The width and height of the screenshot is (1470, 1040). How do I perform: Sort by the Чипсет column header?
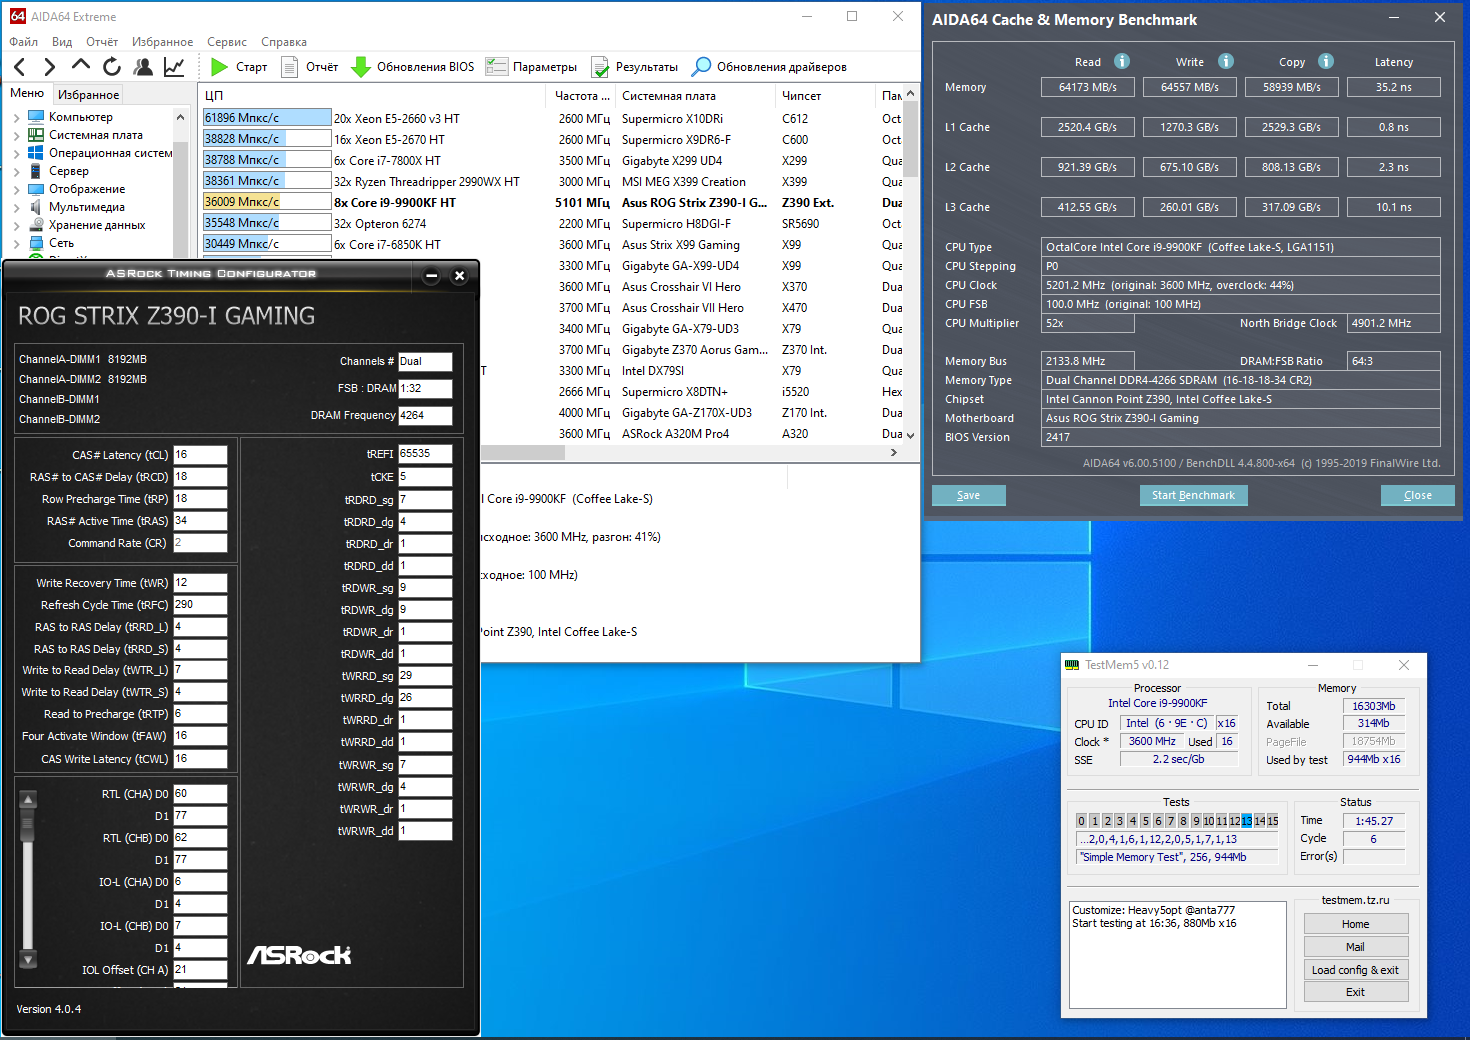pyautogui.click(x=825, y=96)
